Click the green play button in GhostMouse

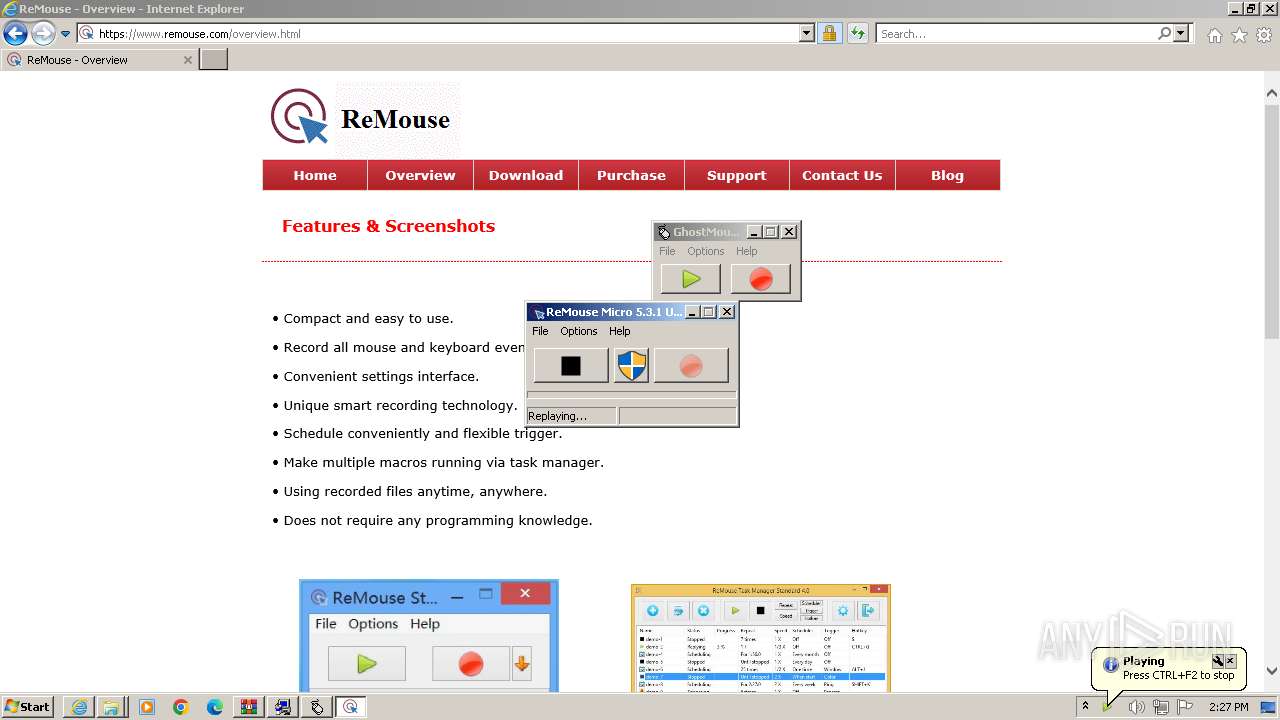(690, 279)
